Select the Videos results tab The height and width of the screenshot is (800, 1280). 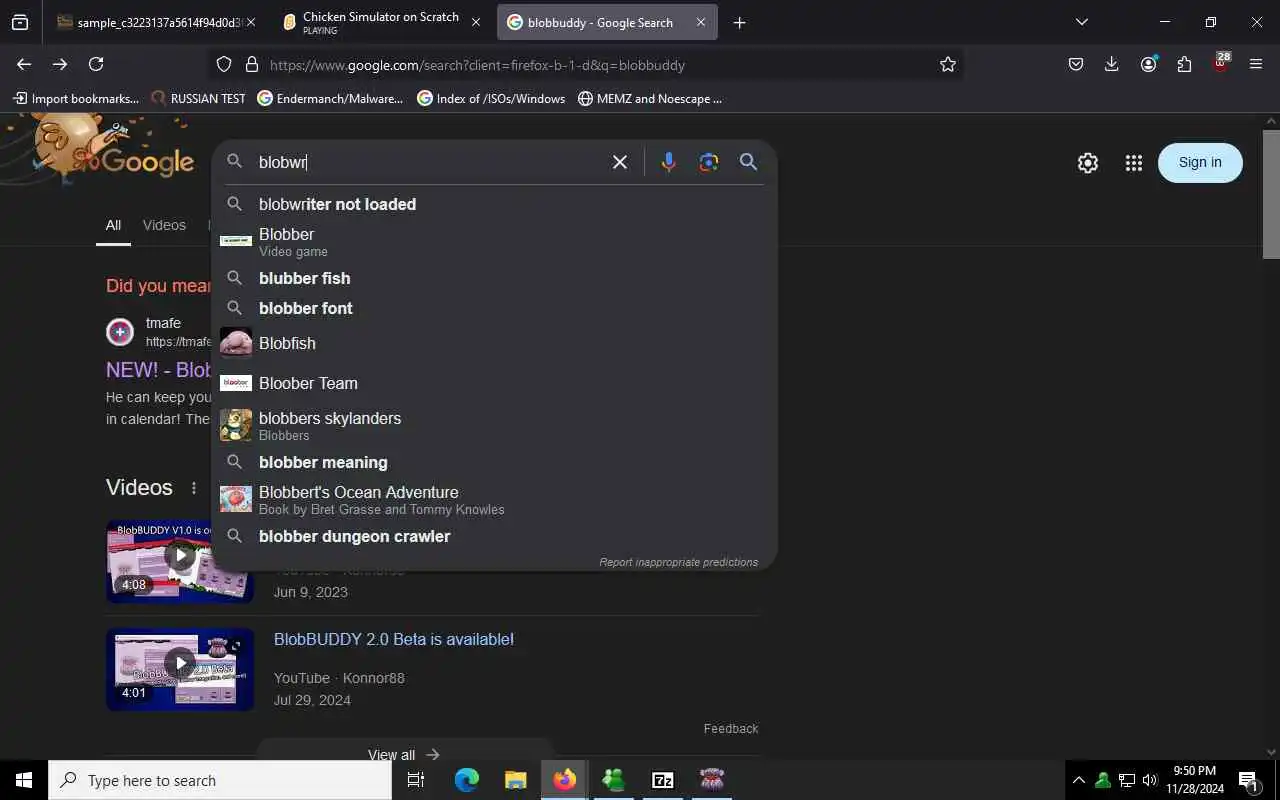[164, 225]
